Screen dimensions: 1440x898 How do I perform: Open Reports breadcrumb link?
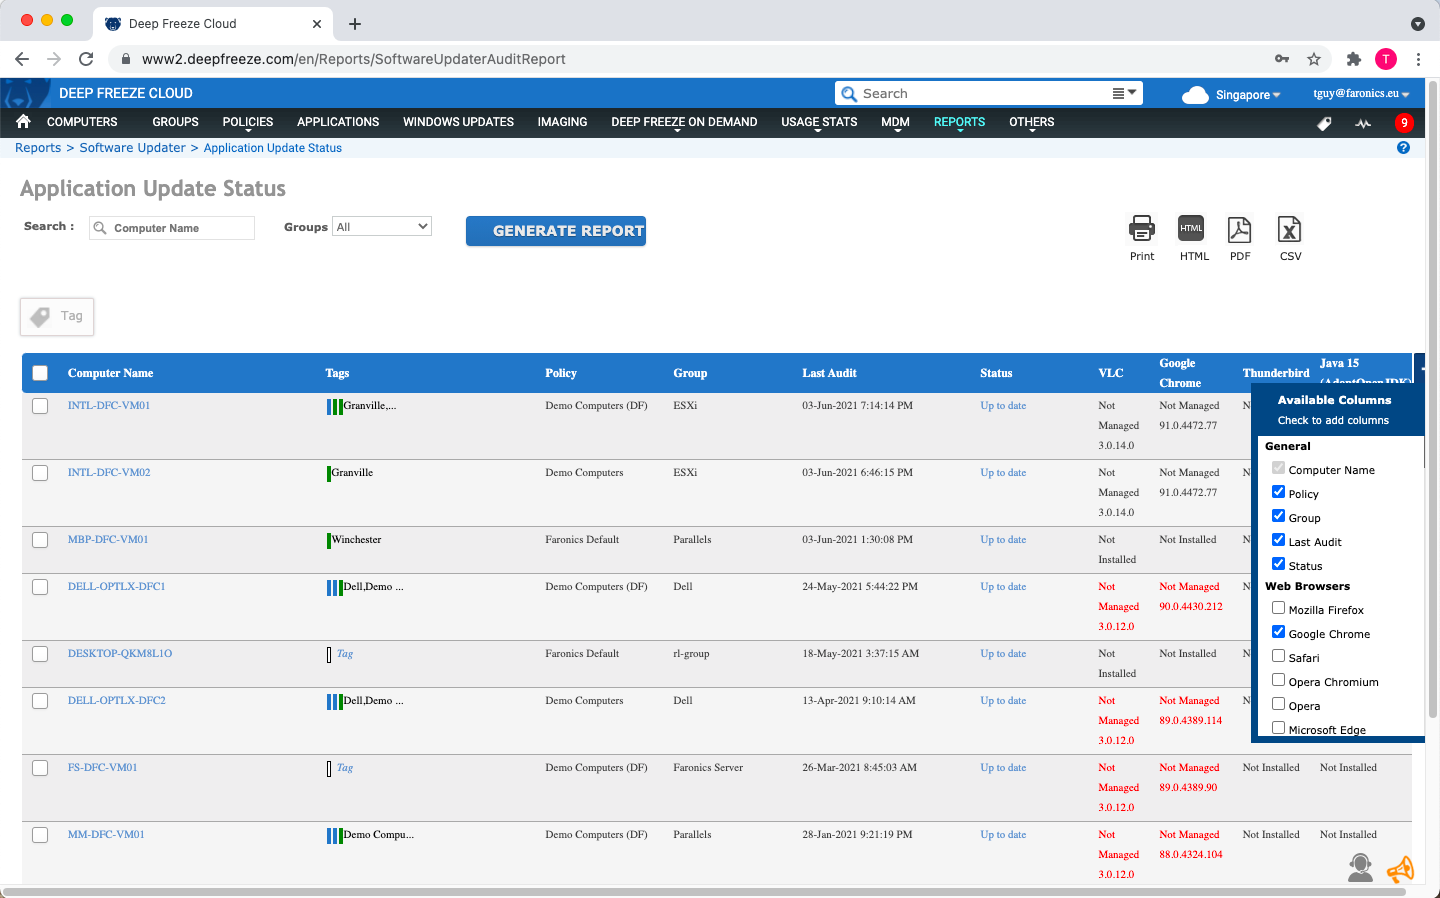(38, 148)
